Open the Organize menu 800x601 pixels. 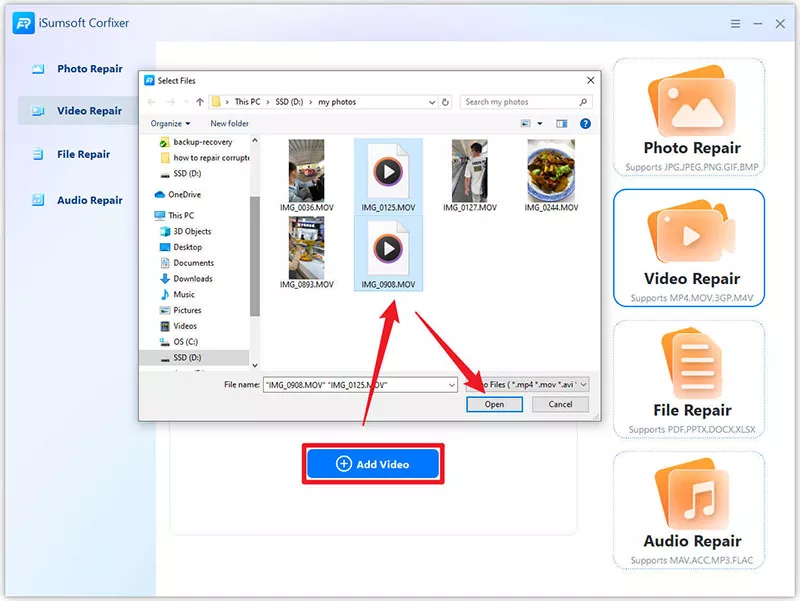[x=170, y=123]
